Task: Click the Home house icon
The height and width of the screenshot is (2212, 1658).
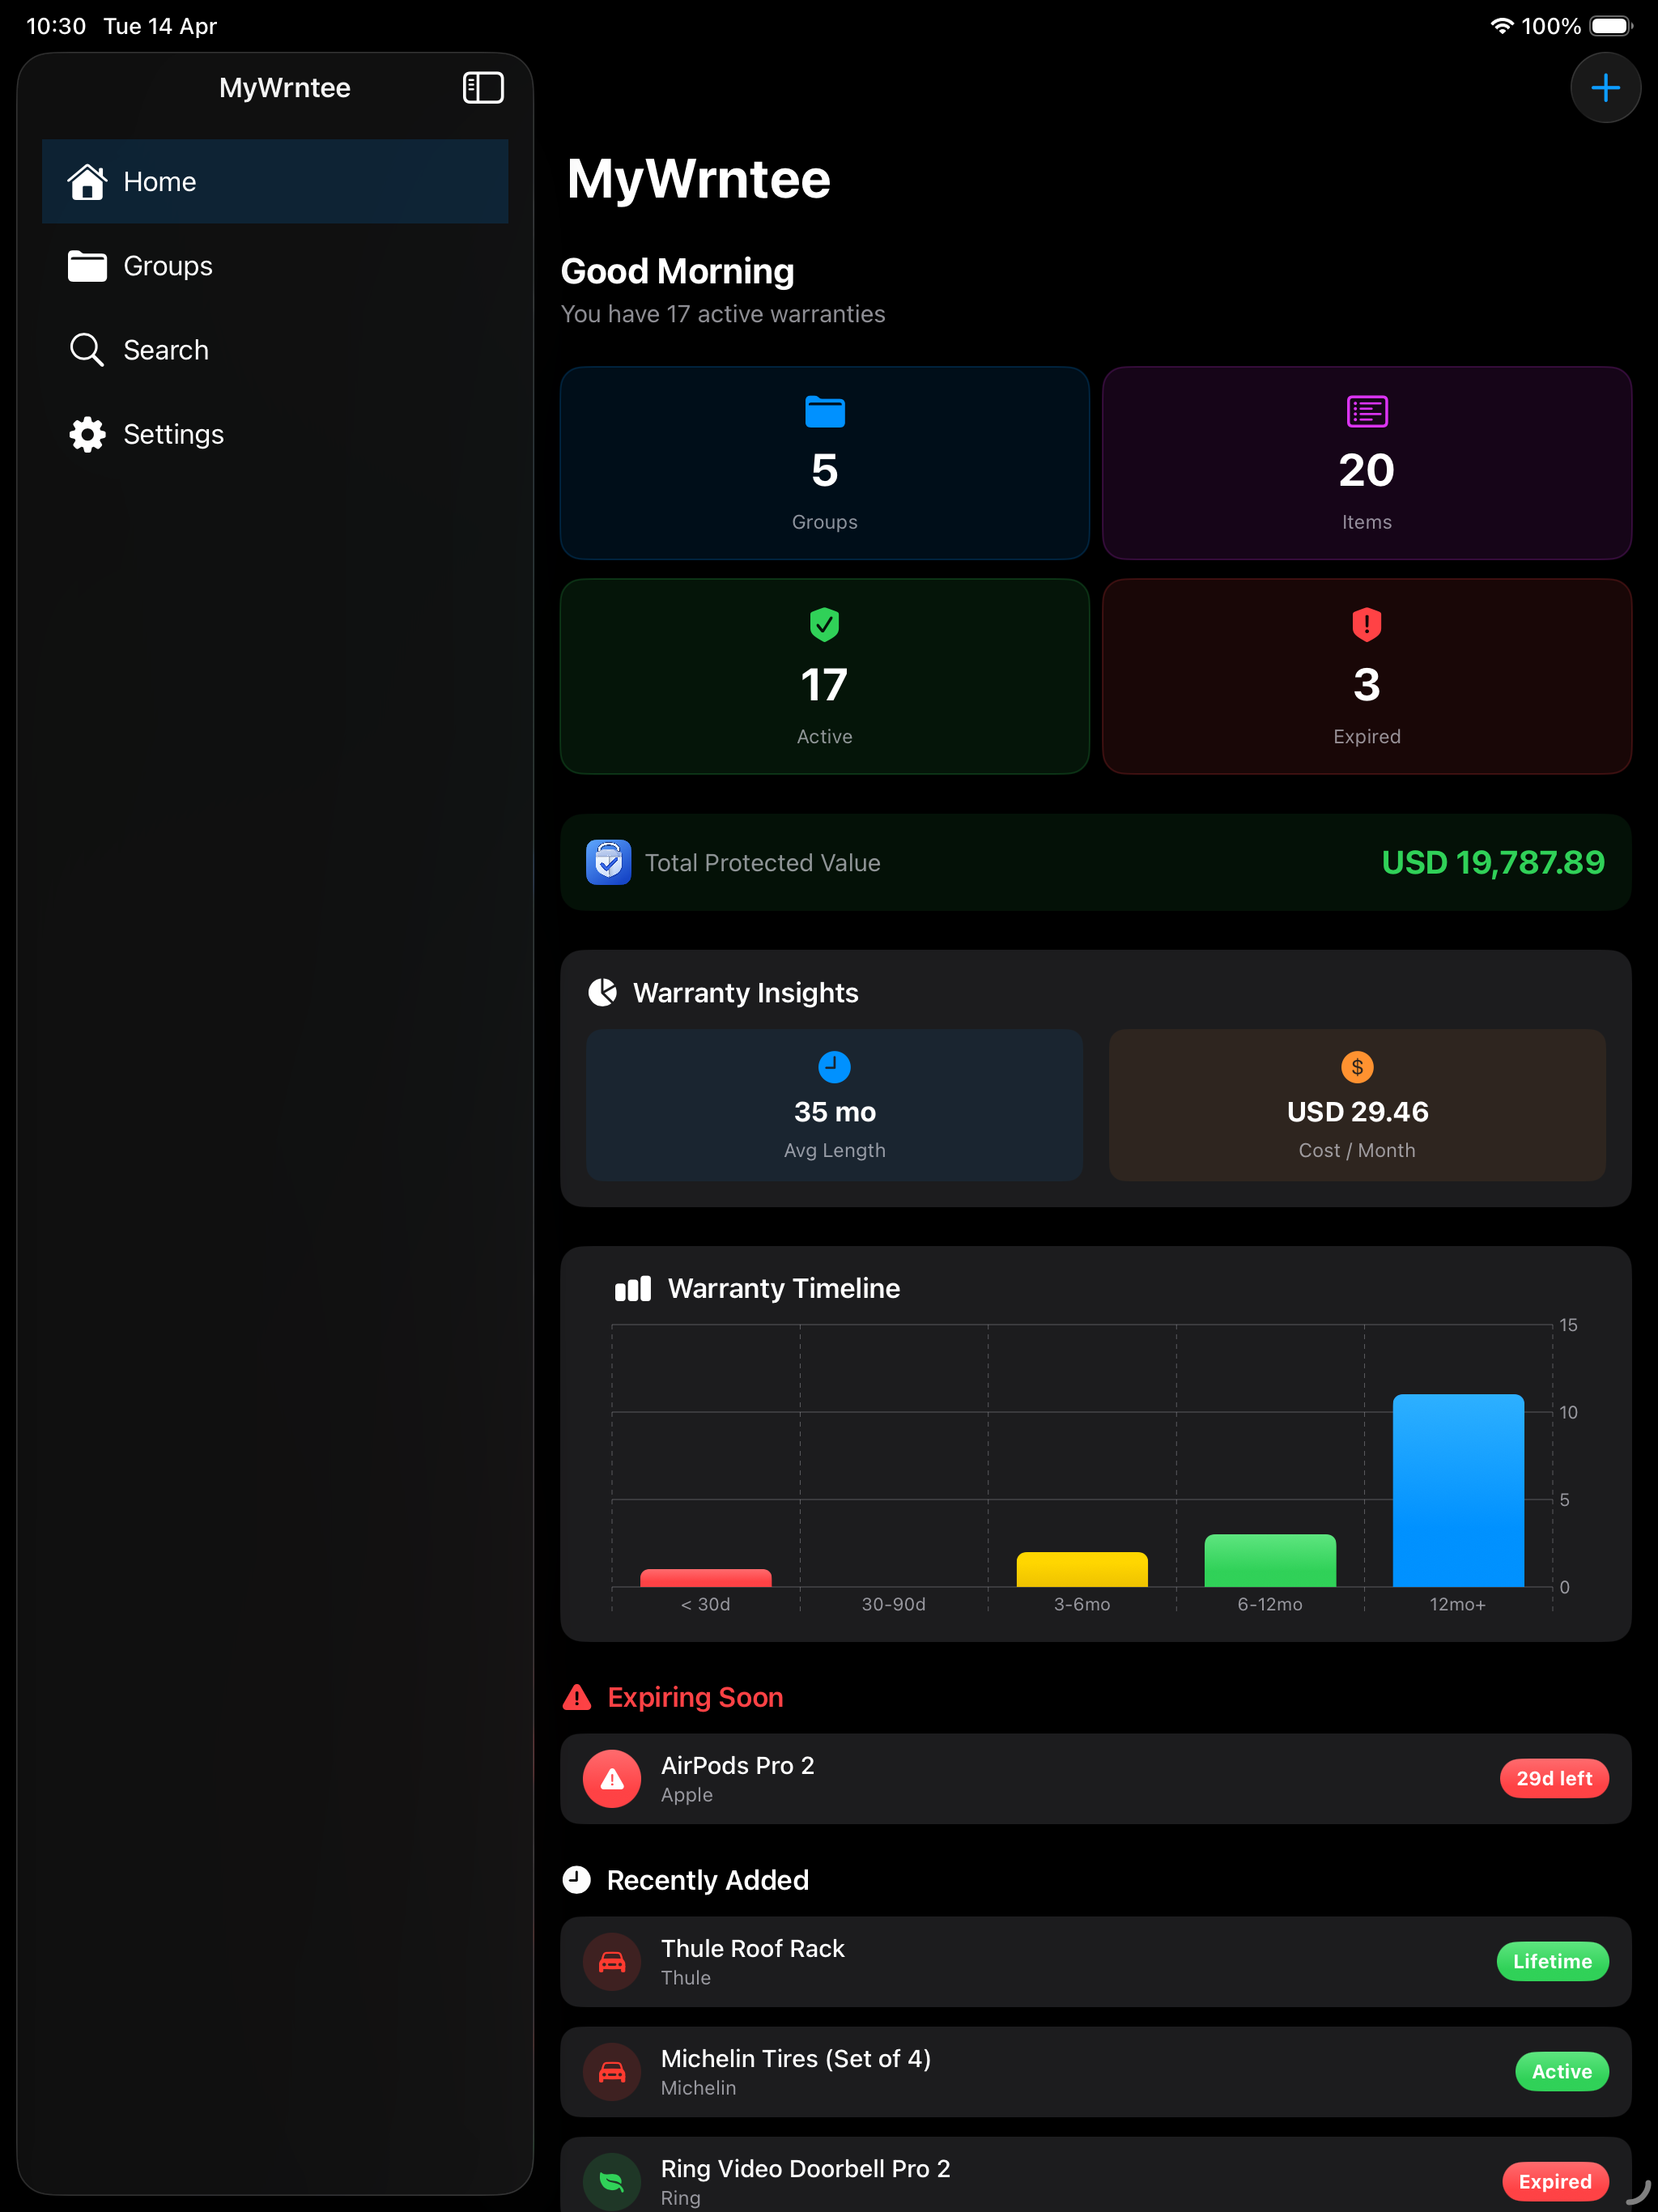Action: [87, 181]
